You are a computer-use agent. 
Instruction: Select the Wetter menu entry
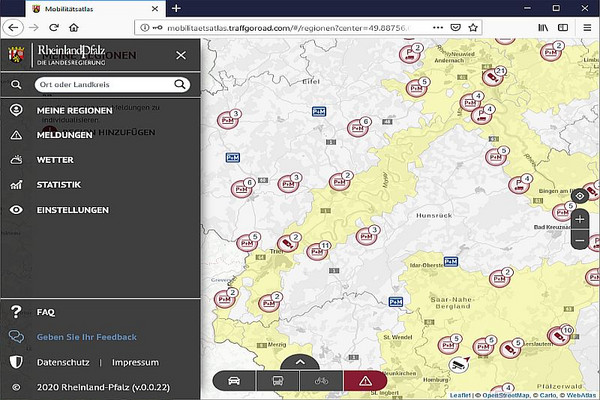(55, 160)
